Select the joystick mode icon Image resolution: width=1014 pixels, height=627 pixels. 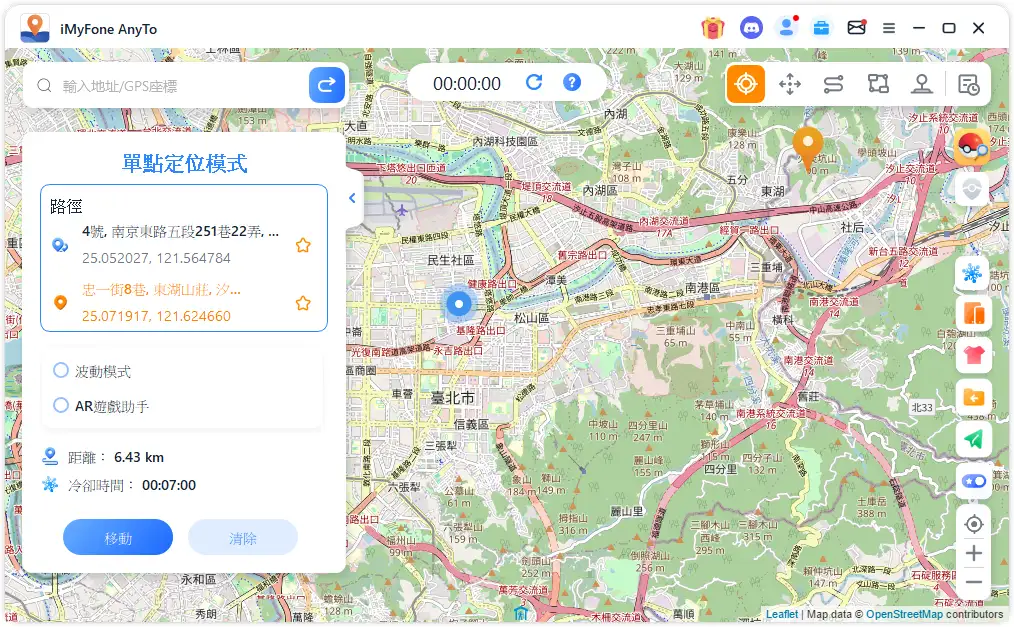click(922, 84)
